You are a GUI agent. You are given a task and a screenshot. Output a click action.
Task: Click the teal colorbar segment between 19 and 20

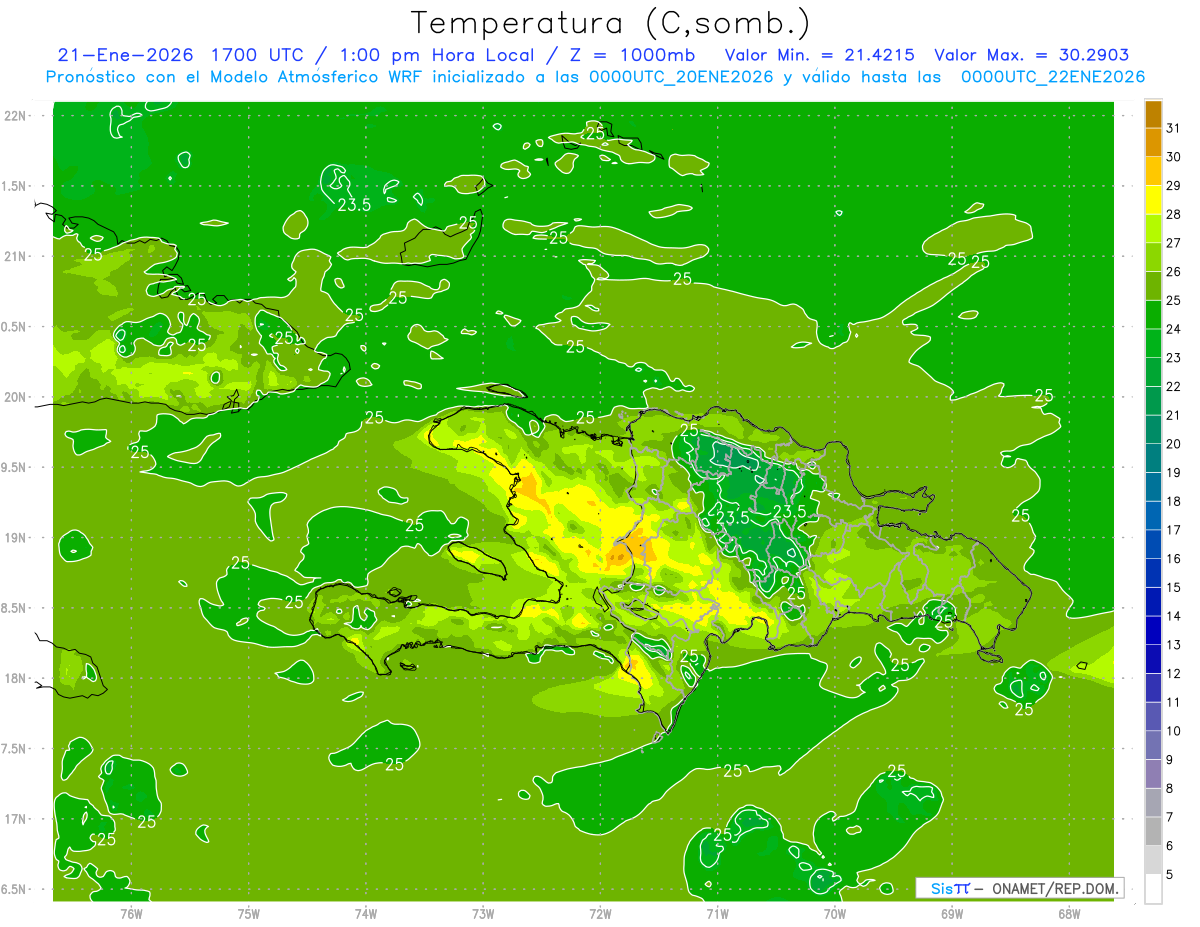click(1153, 458)
